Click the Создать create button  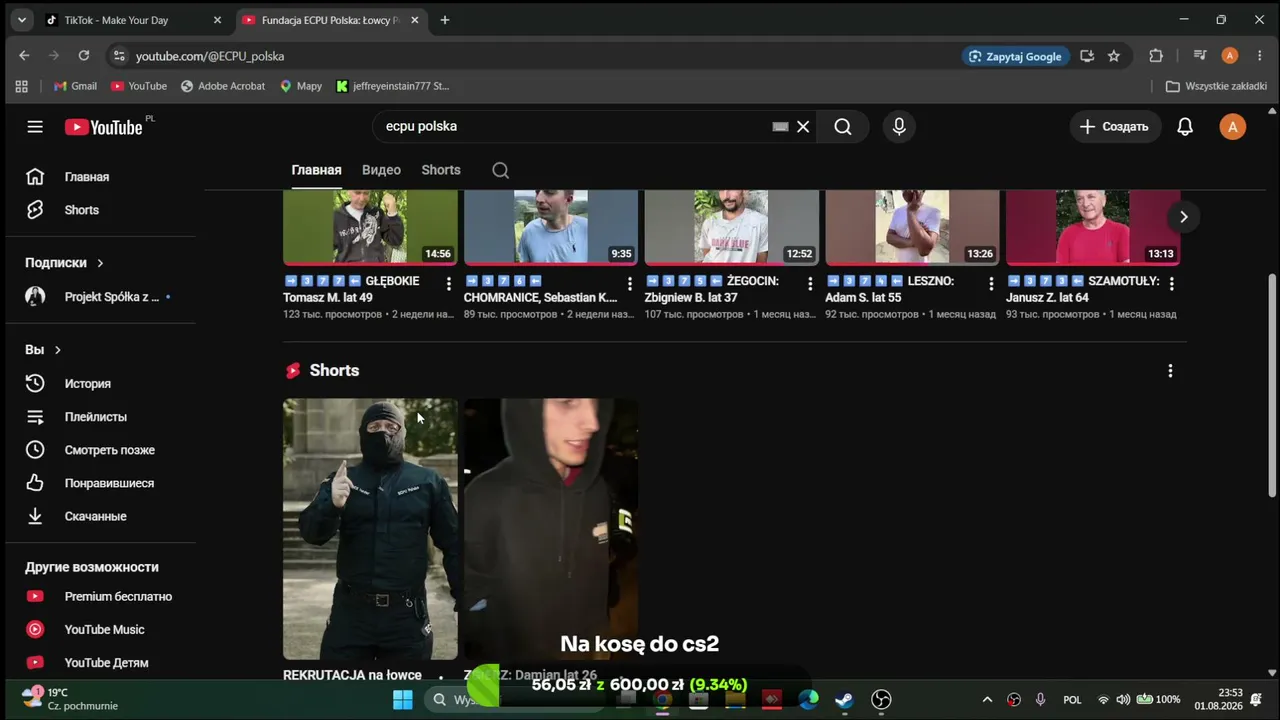coord(1115,127)
